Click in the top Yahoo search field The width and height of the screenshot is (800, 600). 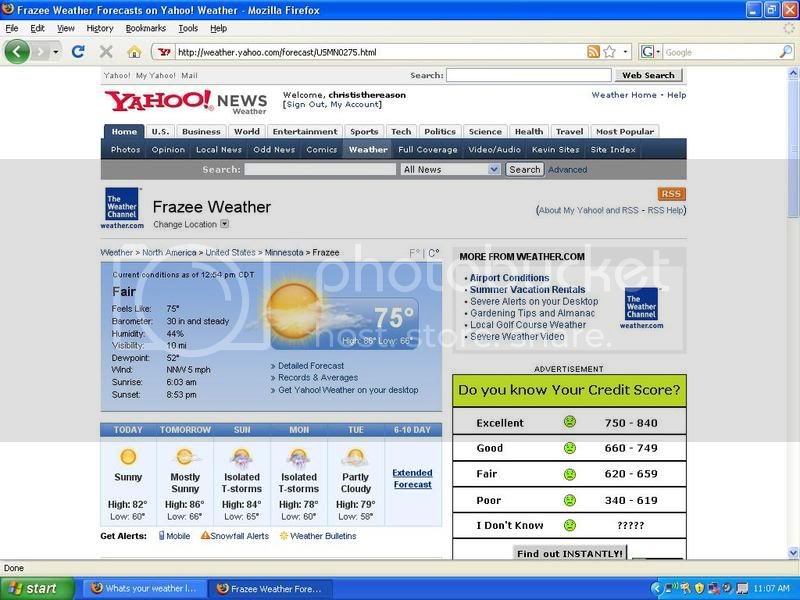[529, 75]
